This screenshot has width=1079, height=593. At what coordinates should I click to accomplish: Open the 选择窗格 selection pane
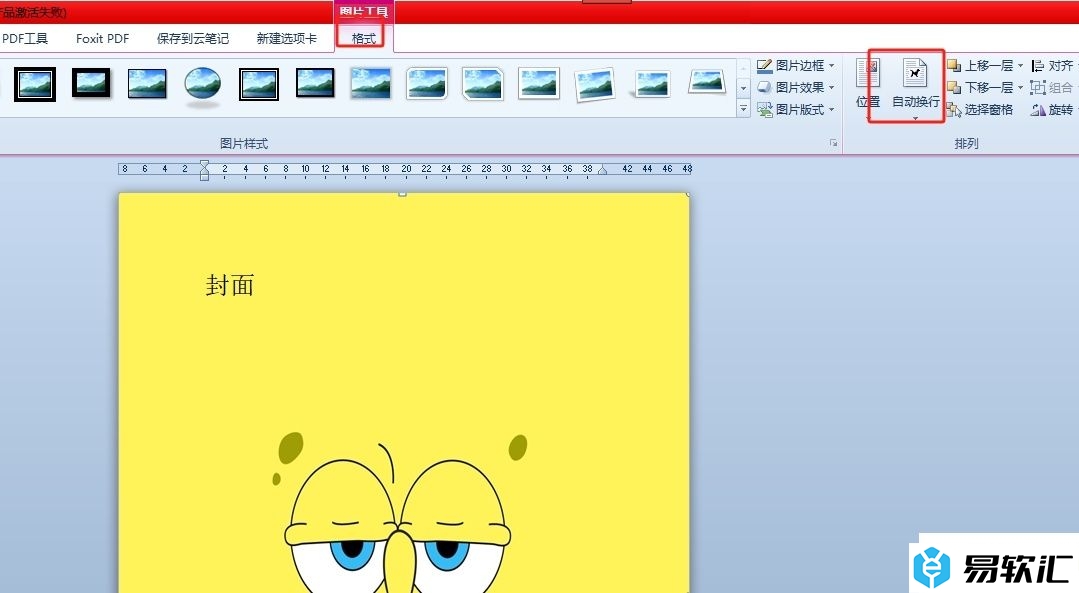tap(980, 109)
